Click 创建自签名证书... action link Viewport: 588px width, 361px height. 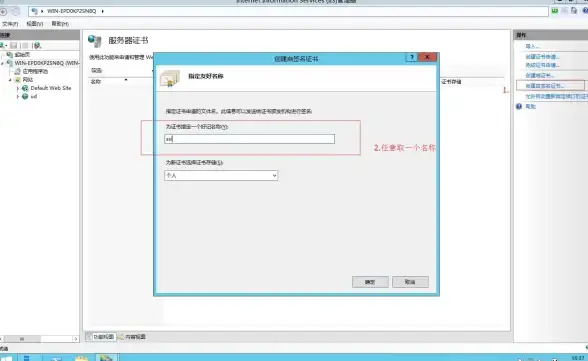click(x=545, y=85)
